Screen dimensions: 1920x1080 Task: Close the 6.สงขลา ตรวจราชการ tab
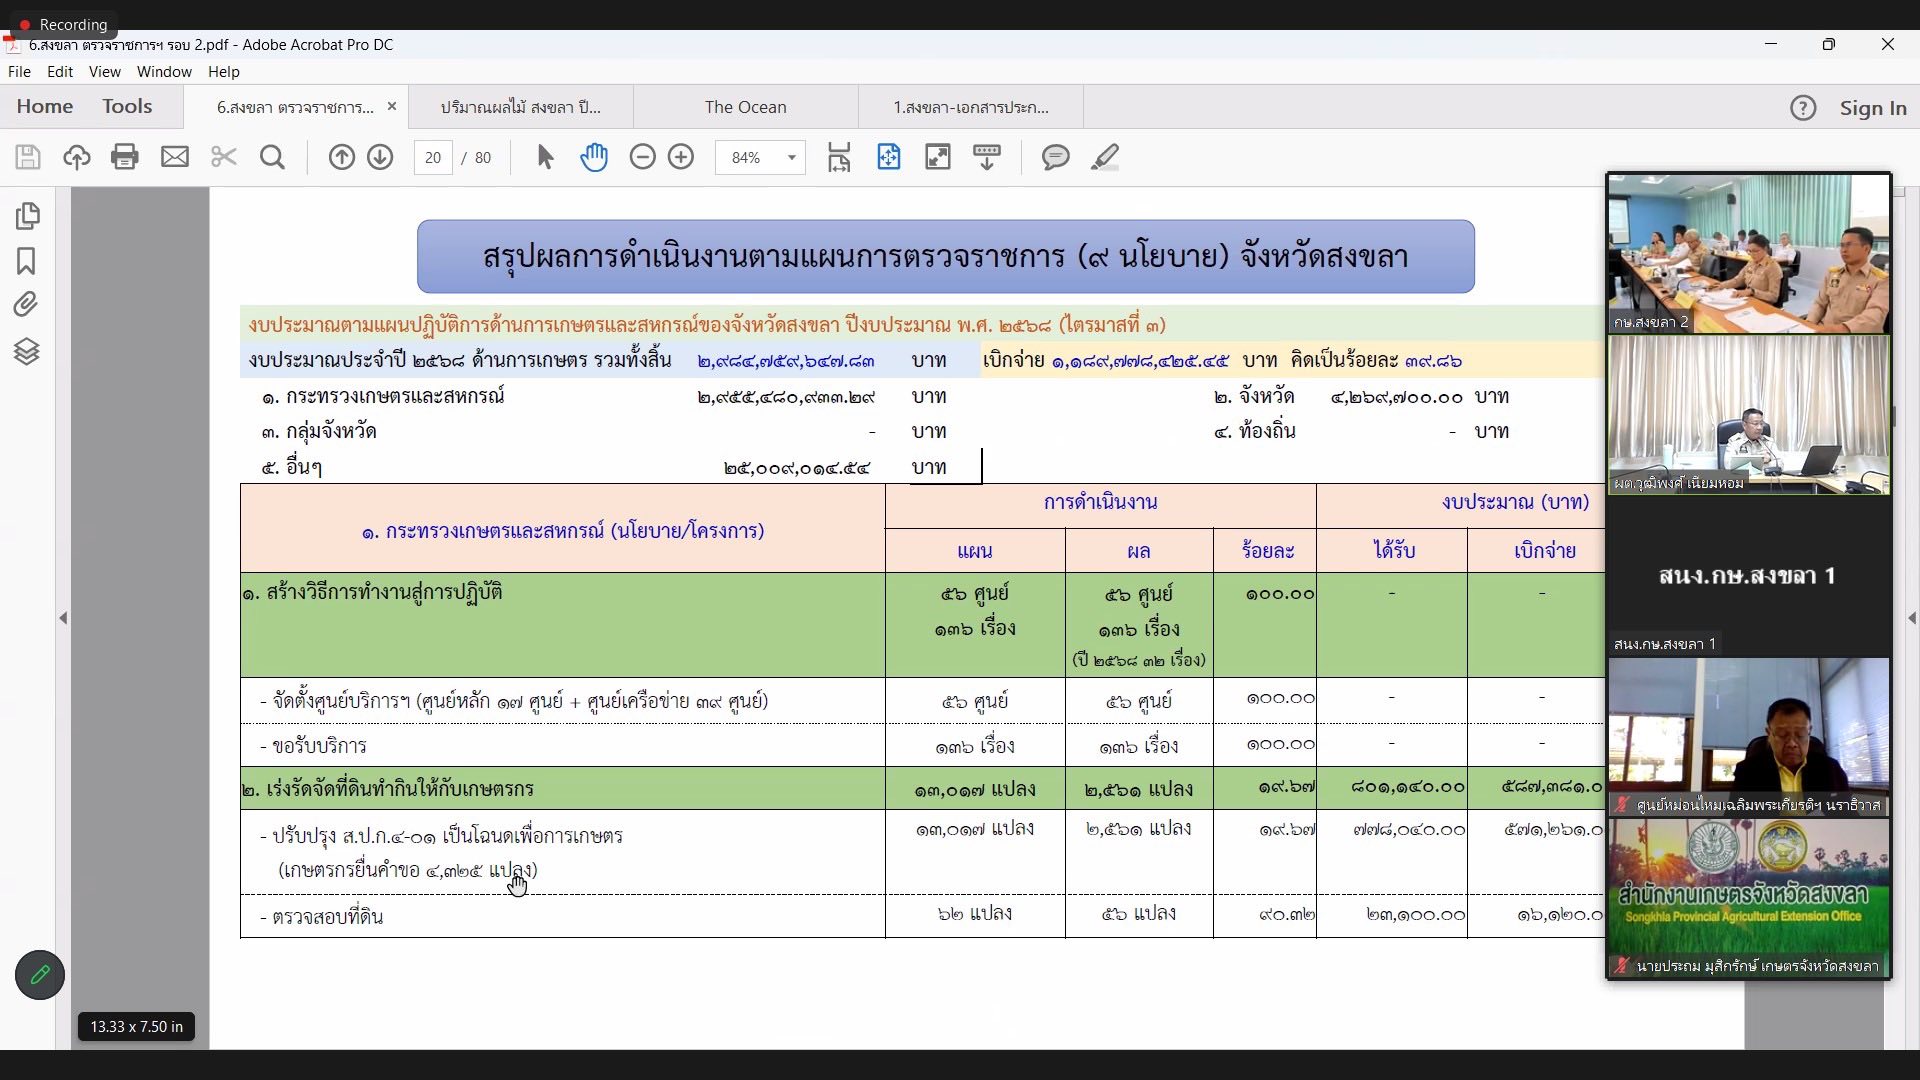pyautogui.click(x=392, y=106)
